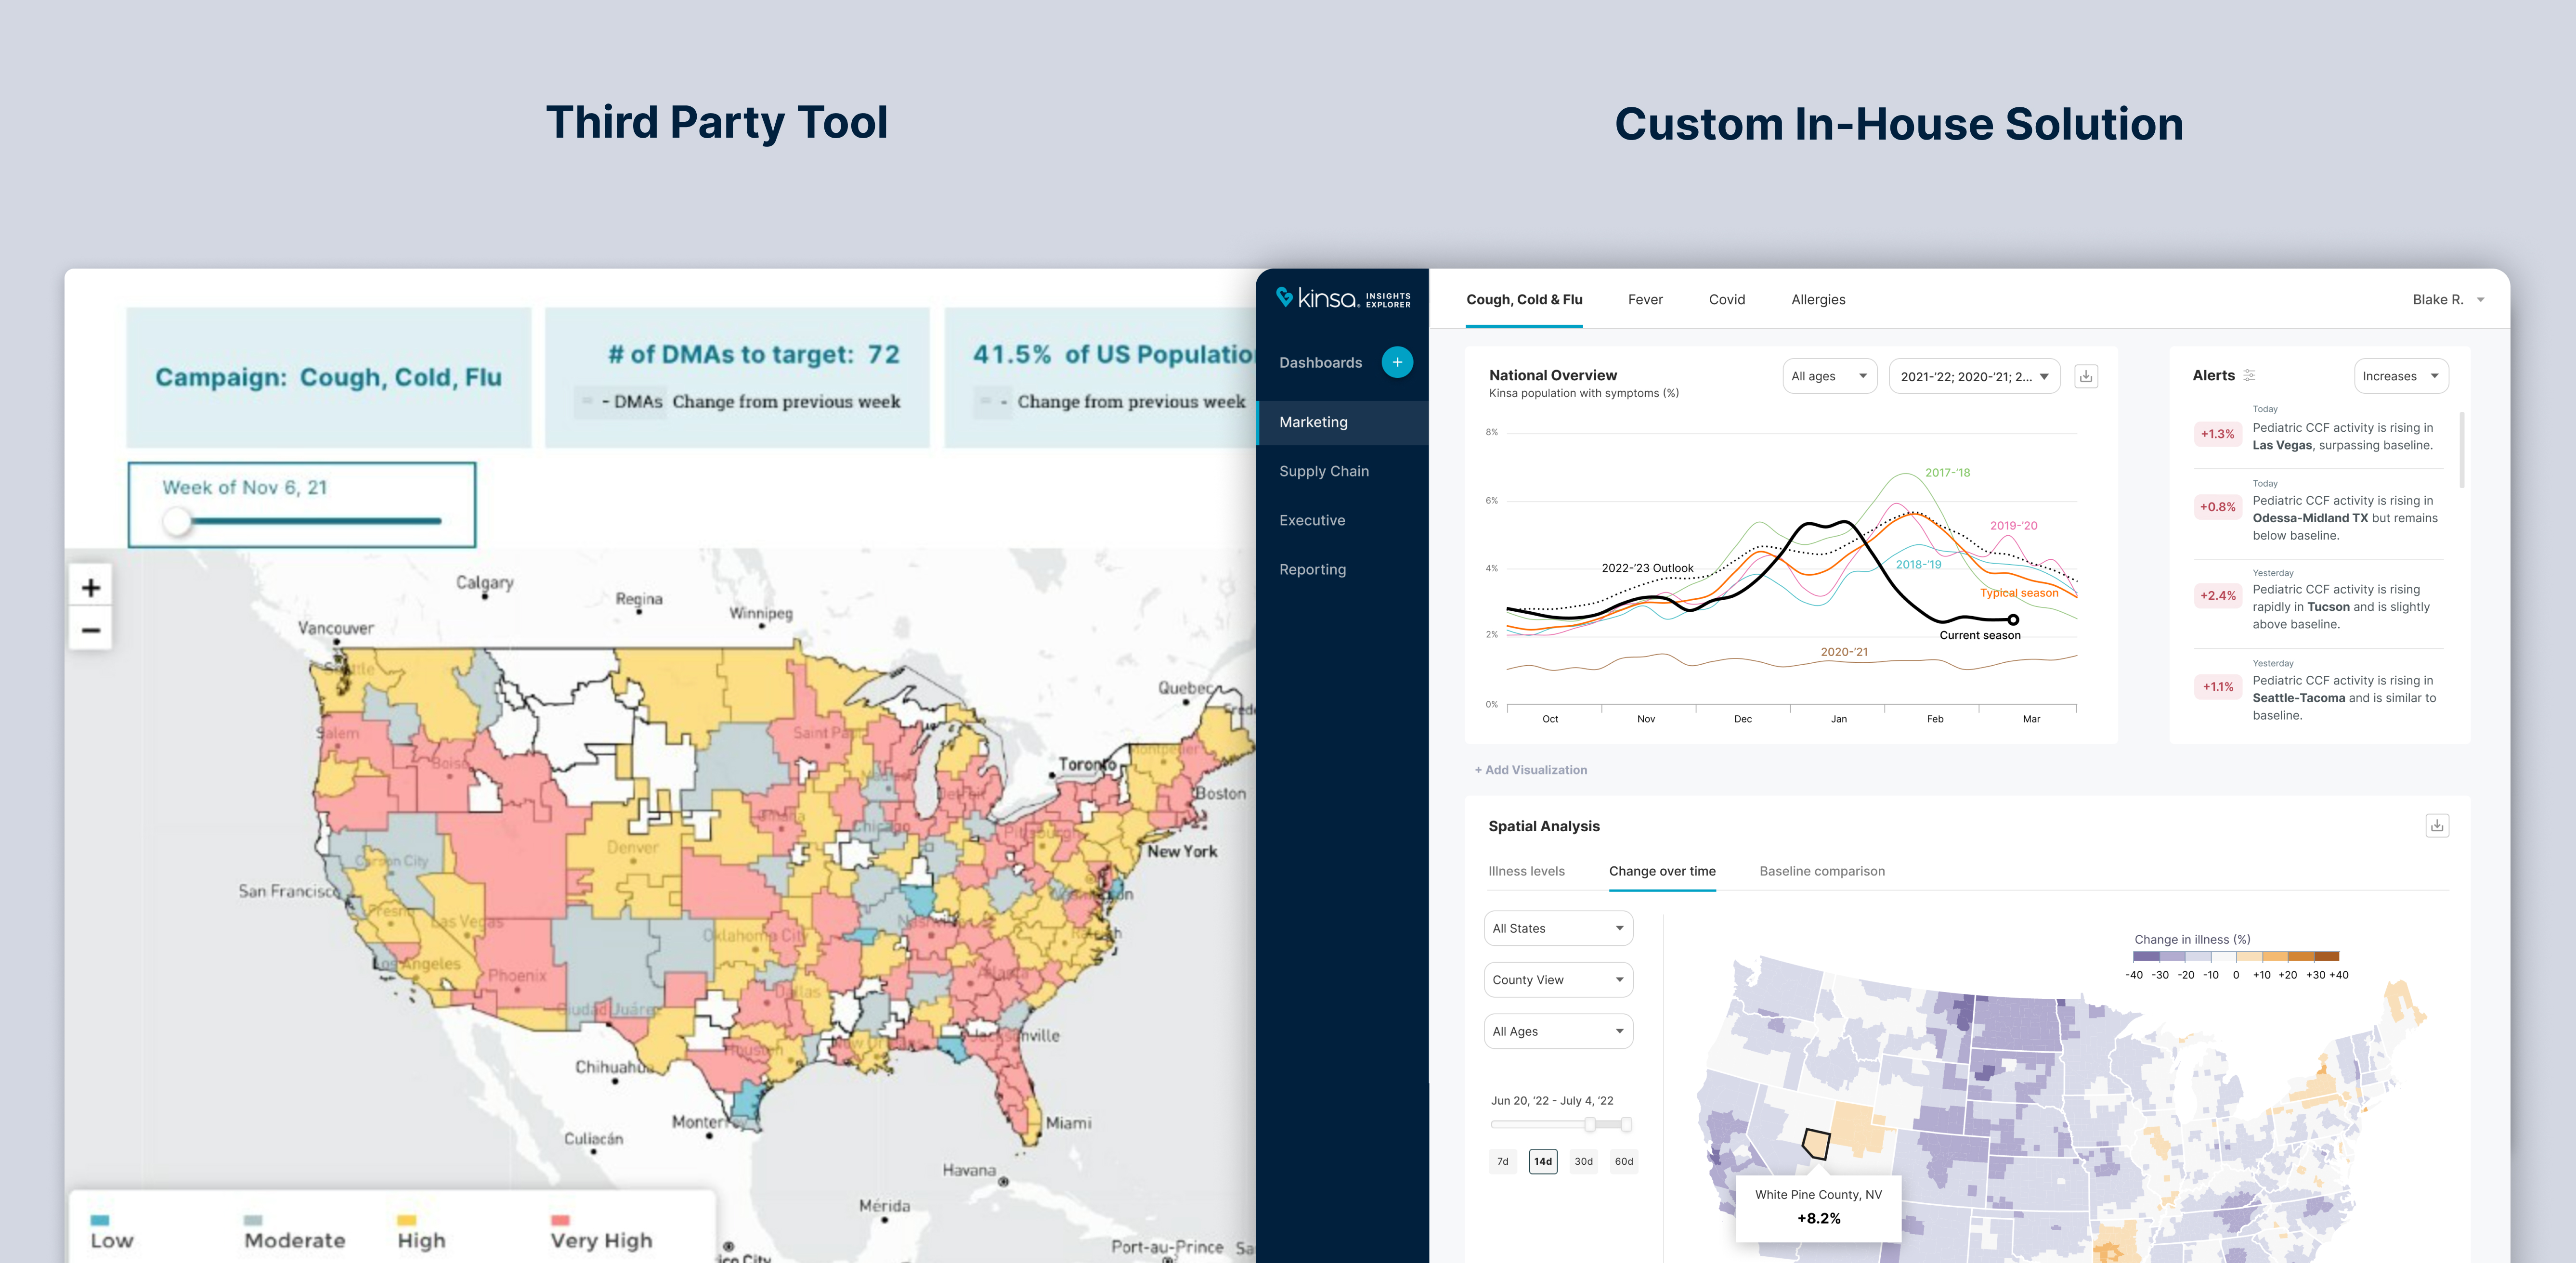This screenshot has height=1263, width=2576.
Task: Click the add dashboard plus button
Action: (x=1396, y=362)
